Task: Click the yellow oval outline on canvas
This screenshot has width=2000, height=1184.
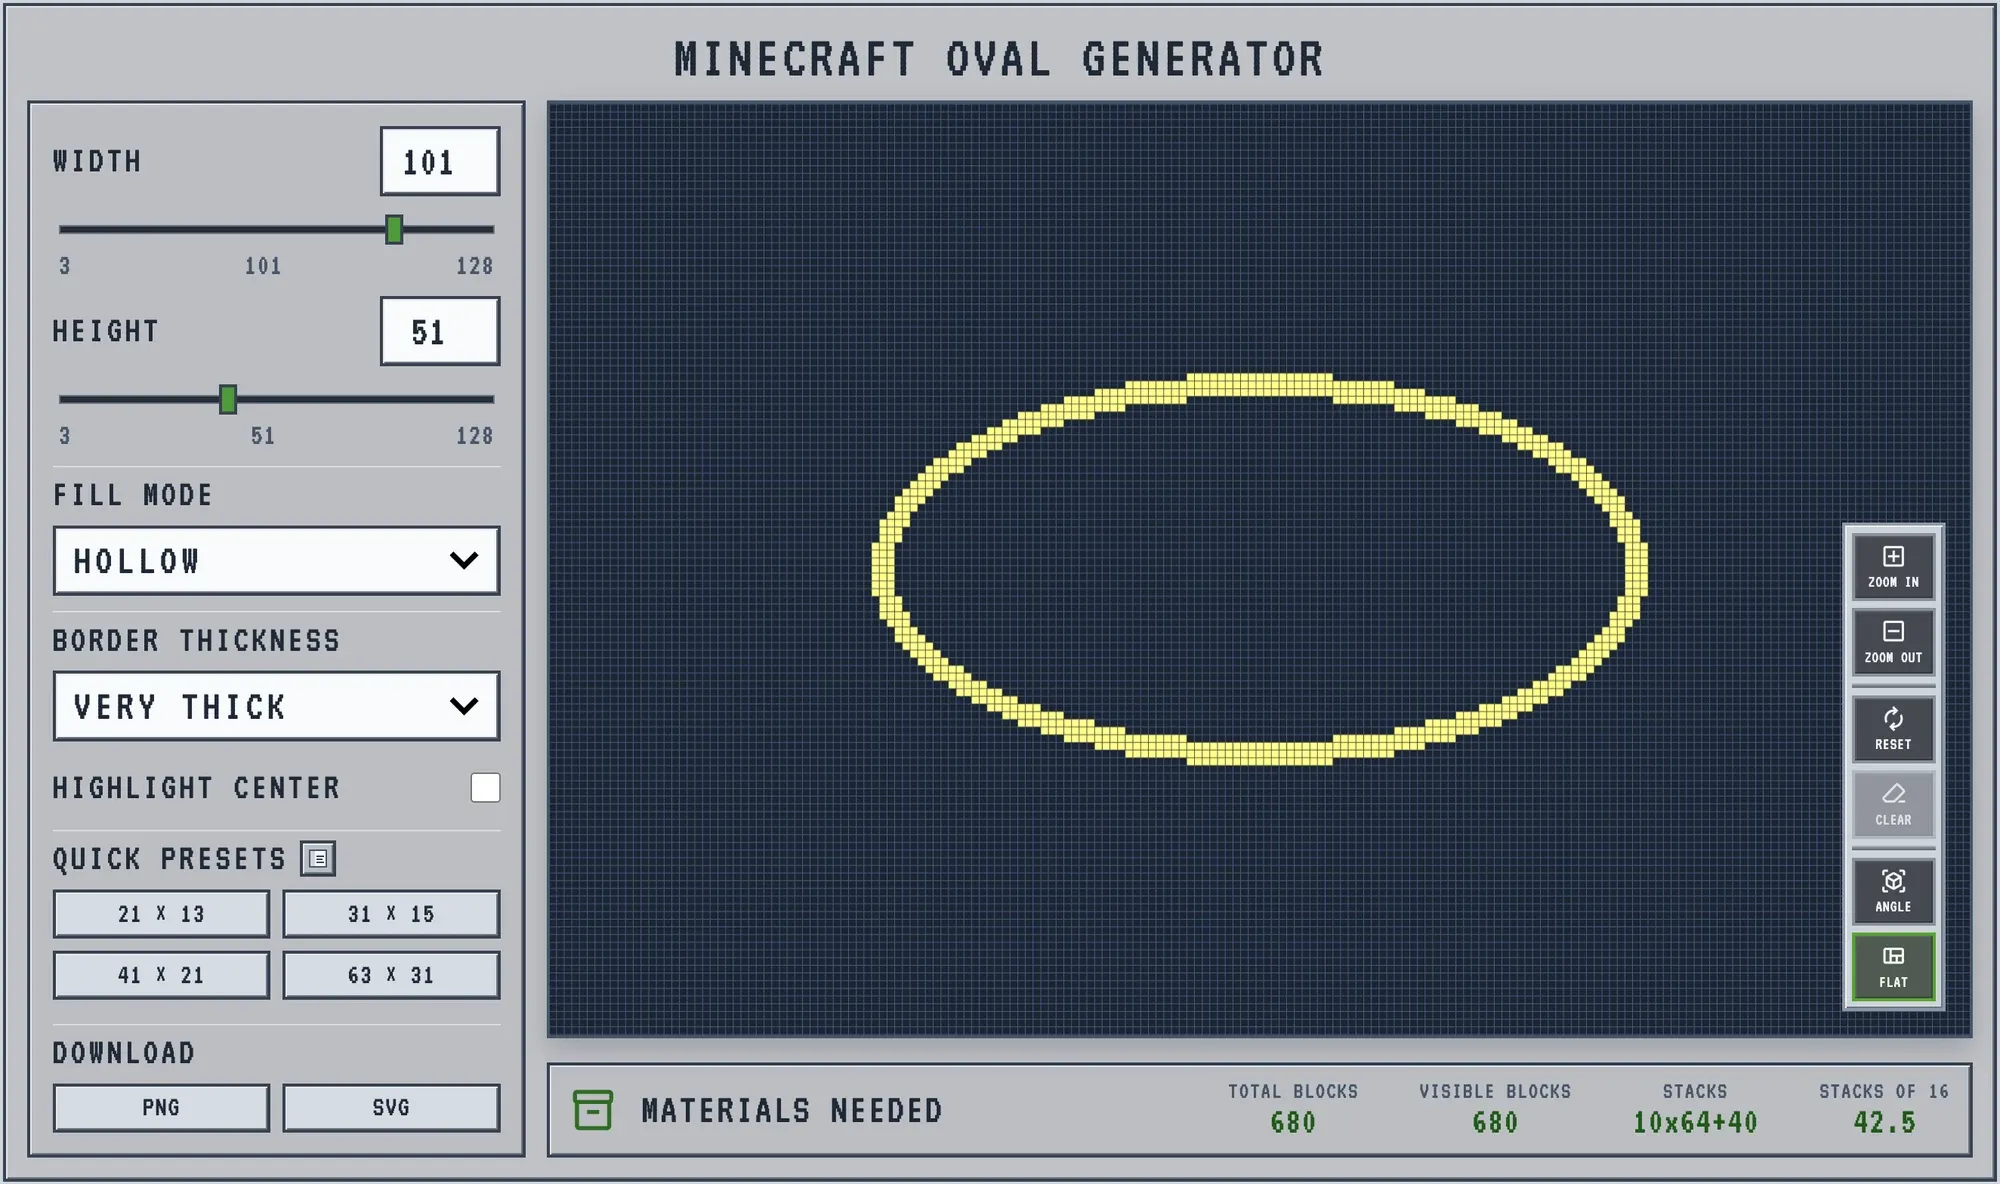Action: [x=1260, y=385]
